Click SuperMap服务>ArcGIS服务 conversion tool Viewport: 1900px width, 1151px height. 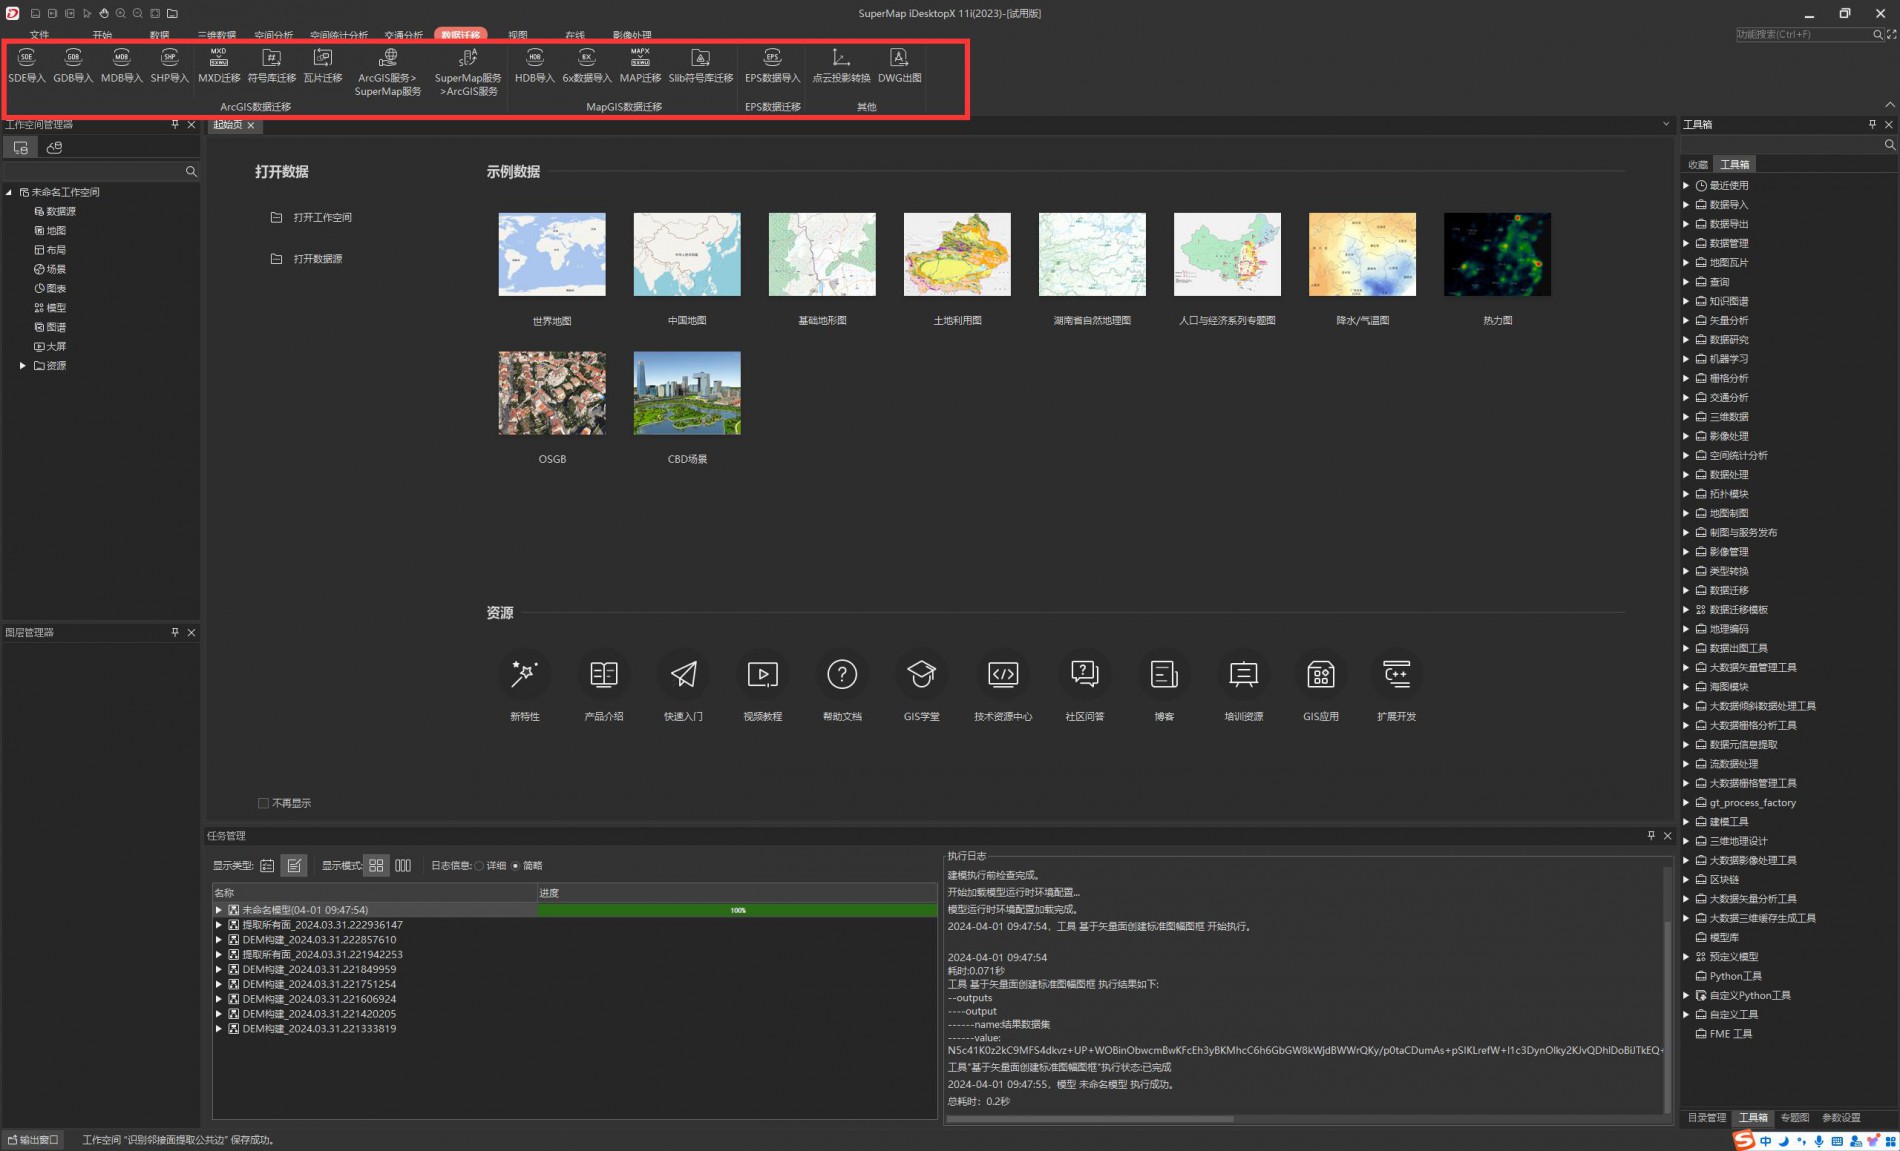point(468,72)
